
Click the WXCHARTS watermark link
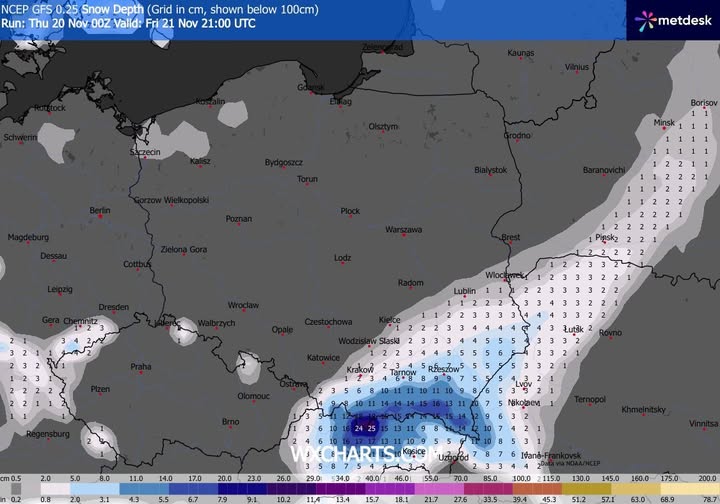[x=359, y=454]
